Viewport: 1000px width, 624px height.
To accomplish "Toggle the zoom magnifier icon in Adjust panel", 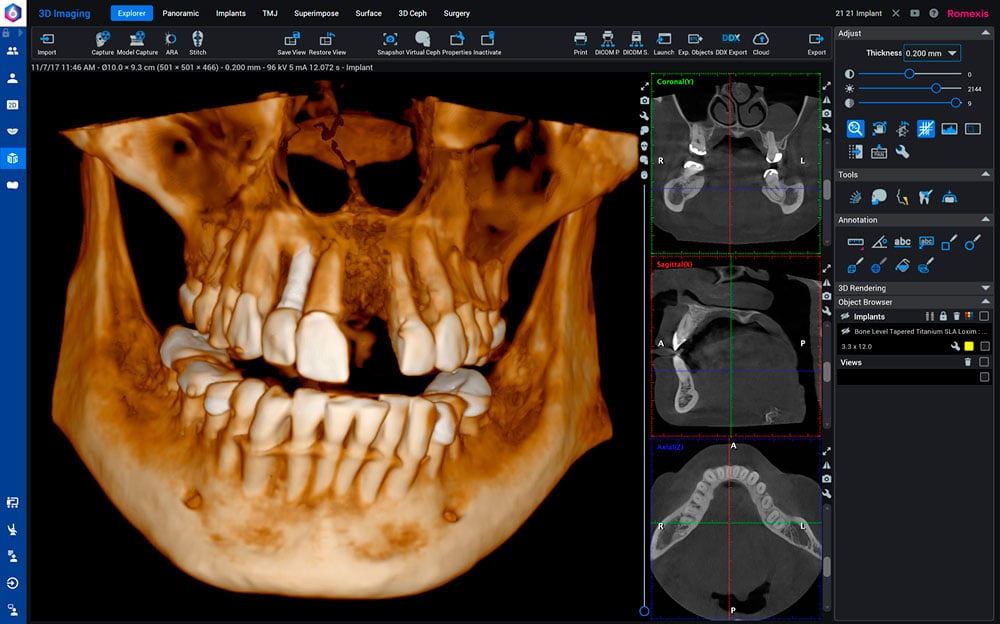I will tap(855, 129).
